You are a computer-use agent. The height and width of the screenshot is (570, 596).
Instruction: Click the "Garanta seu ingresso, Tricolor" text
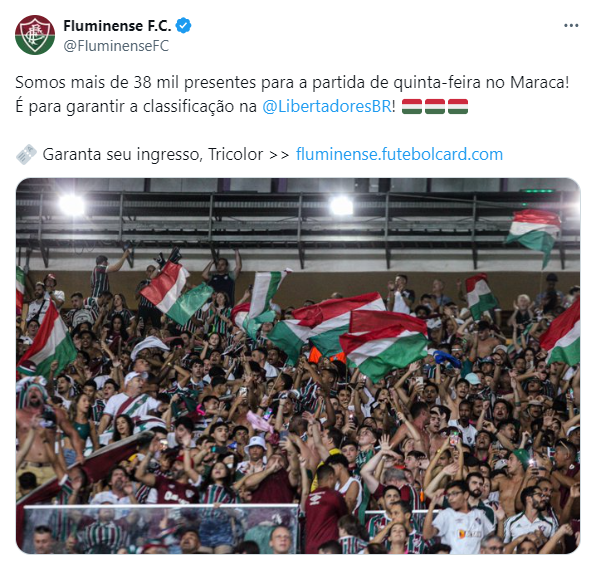(x=153, y=155)
